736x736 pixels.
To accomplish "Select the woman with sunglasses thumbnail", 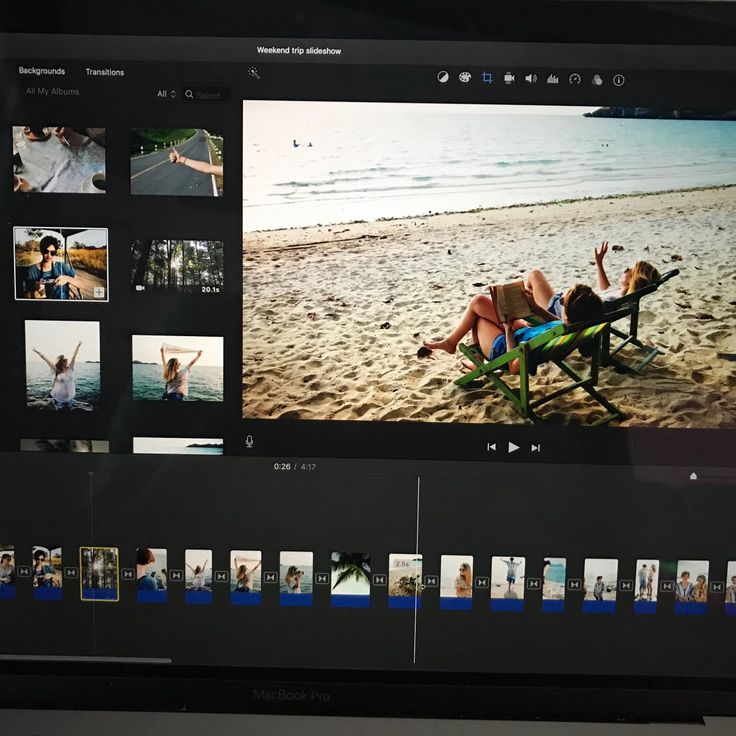I will [61, 264].
